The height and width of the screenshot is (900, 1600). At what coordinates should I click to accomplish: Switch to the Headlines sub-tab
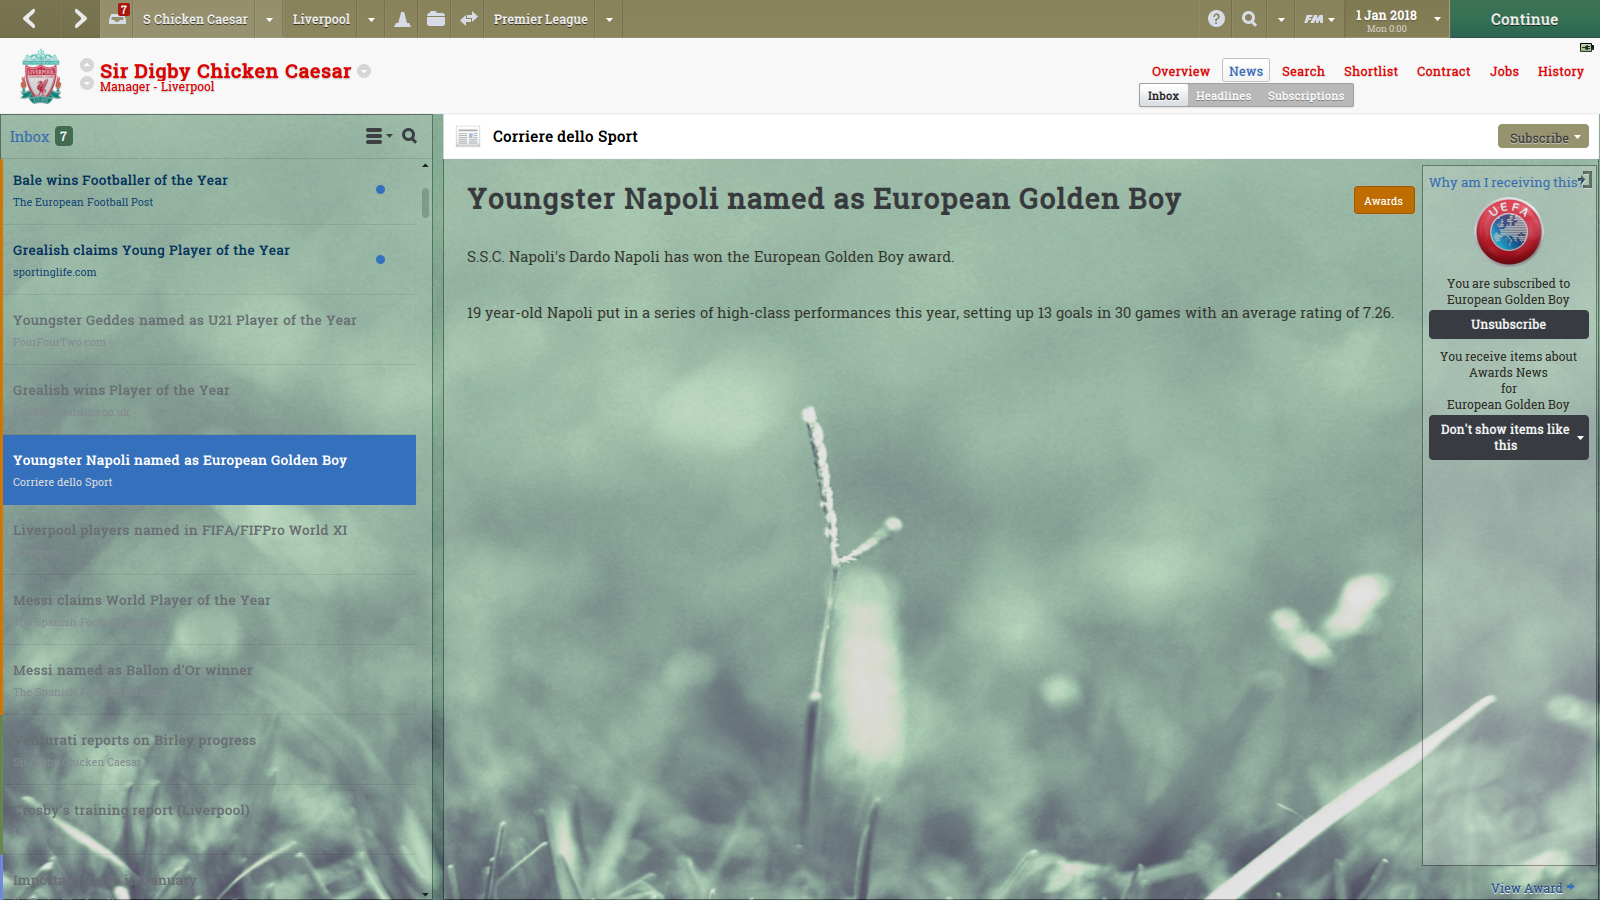(1223, 96)
